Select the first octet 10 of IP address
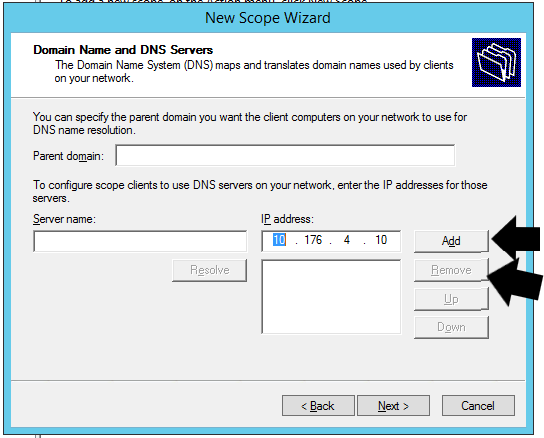Viewport: 544px width, 438px height. [x=279, y=240]
